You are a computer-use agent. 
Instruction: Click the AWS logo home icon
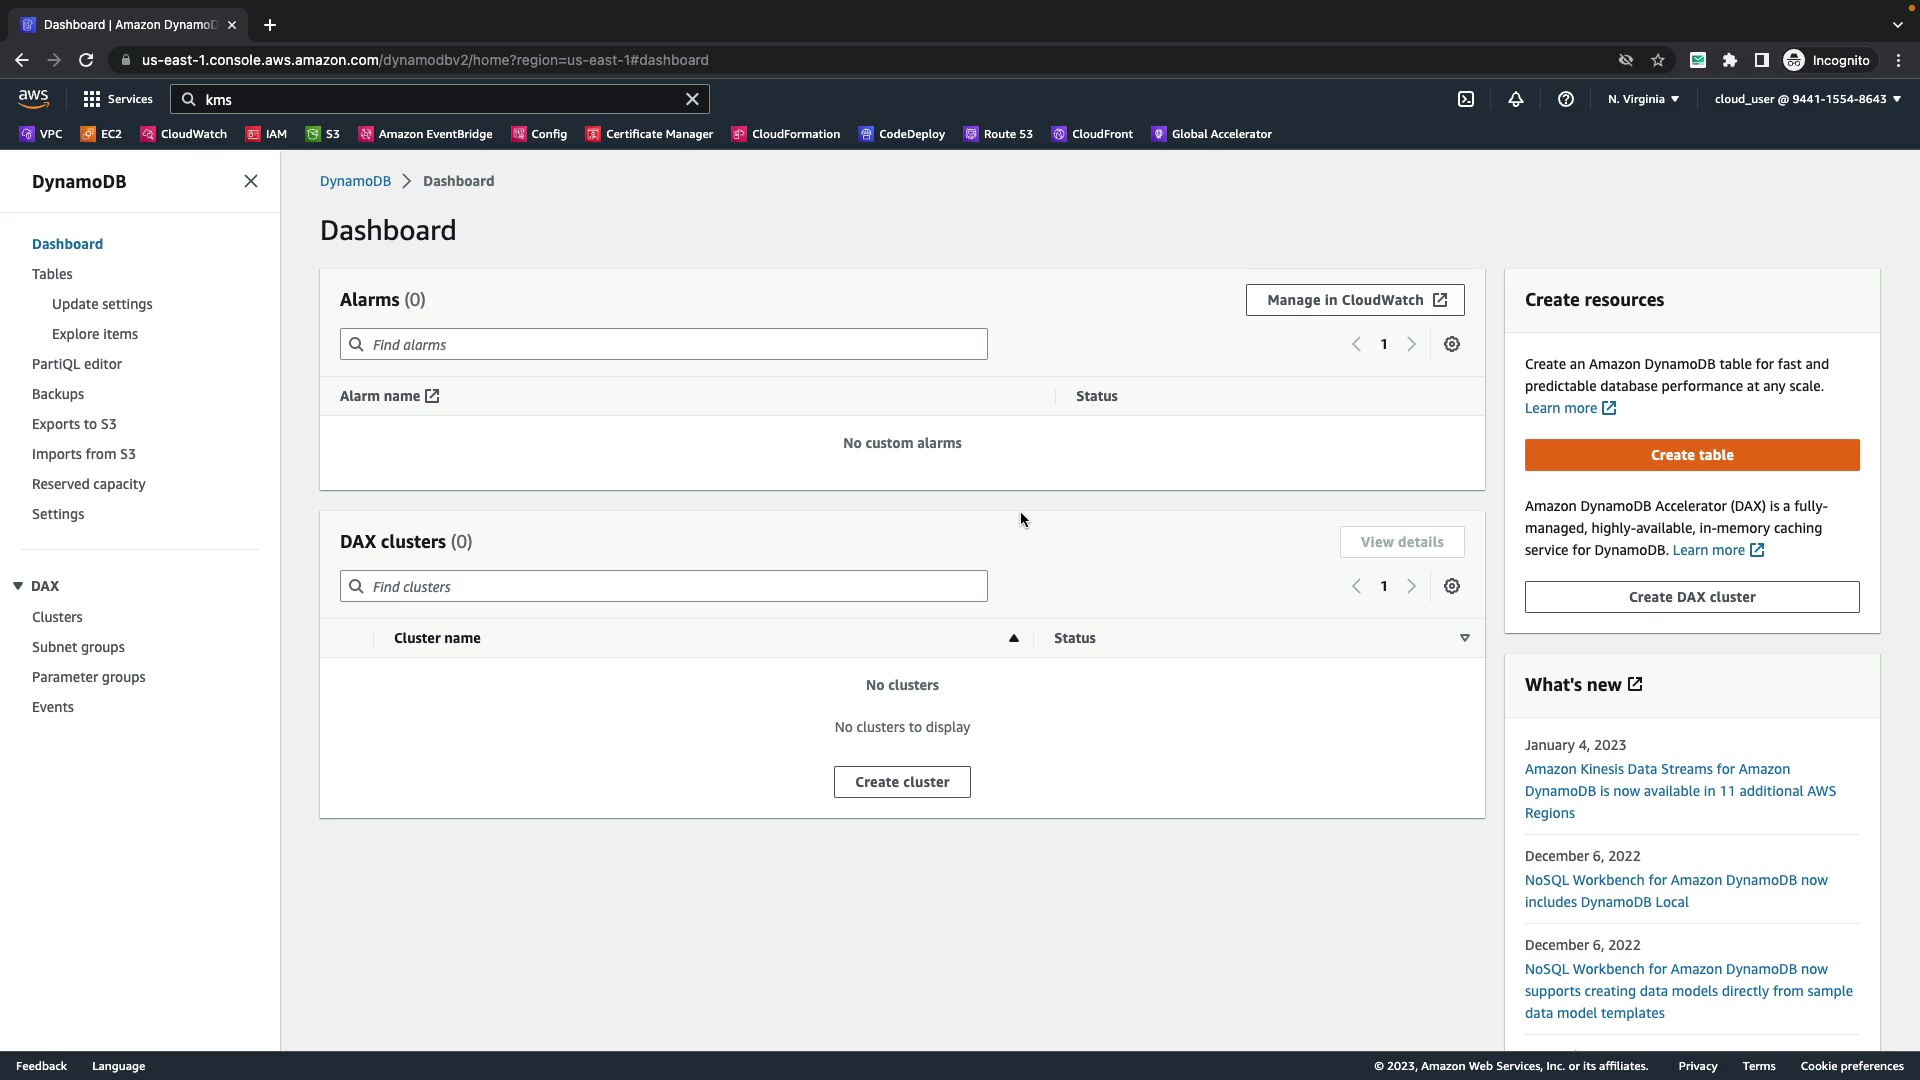coord(33,98)
